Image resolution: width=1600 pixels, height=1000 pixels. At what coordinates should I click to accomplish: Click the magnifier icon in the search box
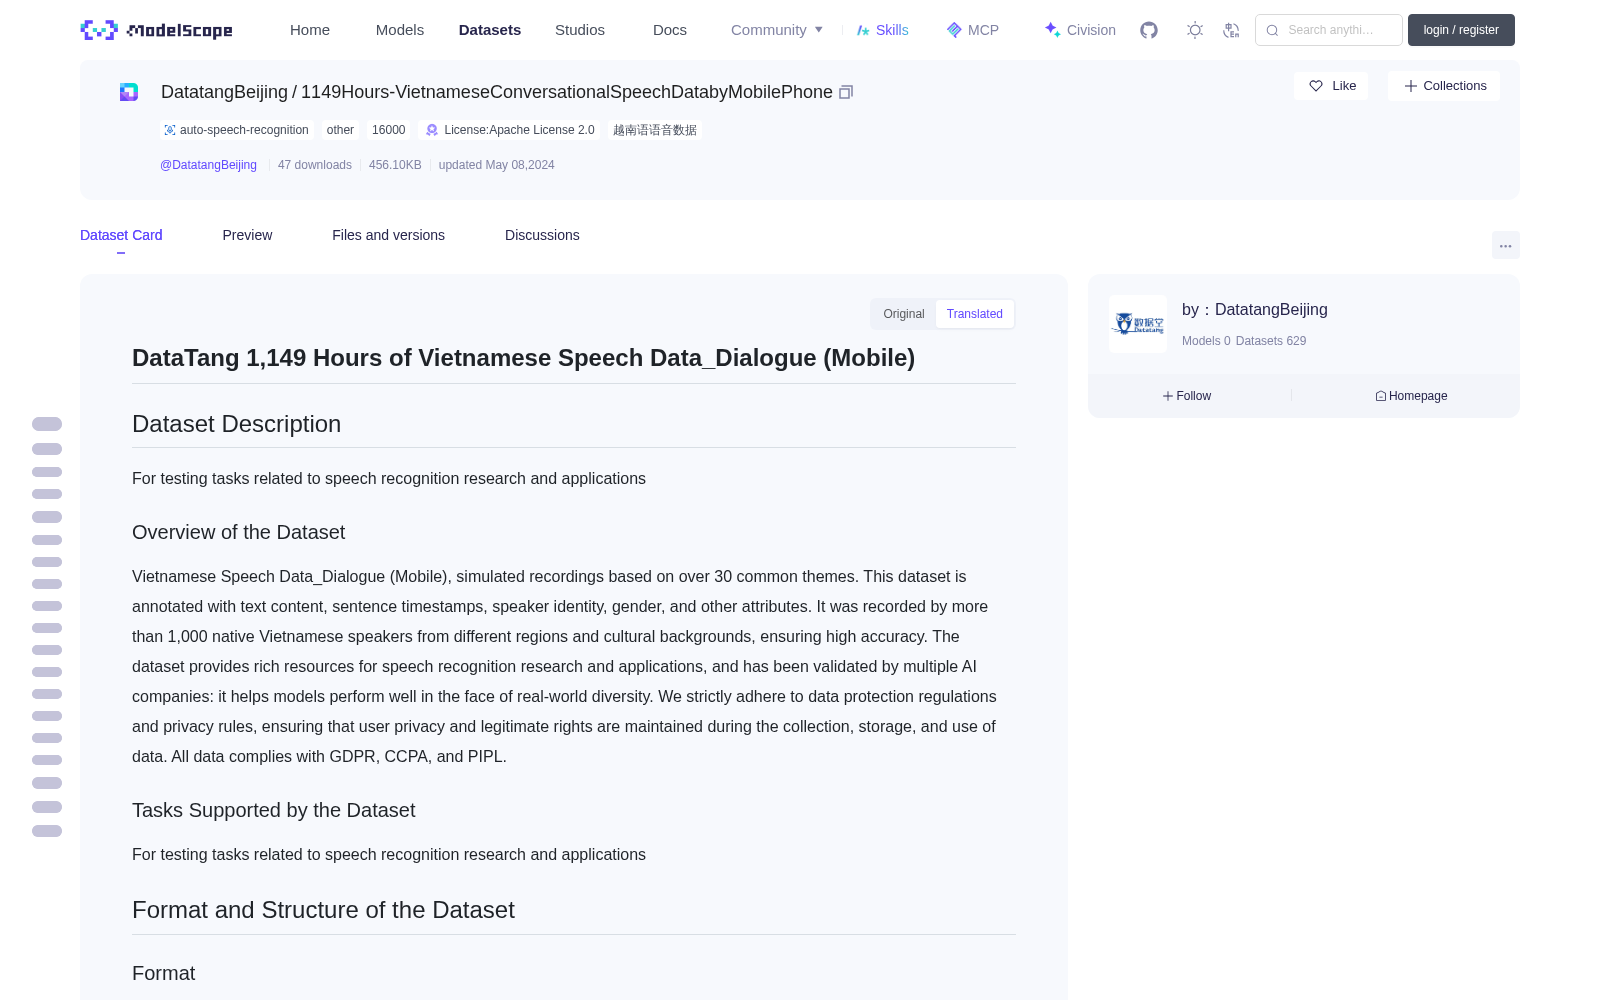click(1272, 30)
